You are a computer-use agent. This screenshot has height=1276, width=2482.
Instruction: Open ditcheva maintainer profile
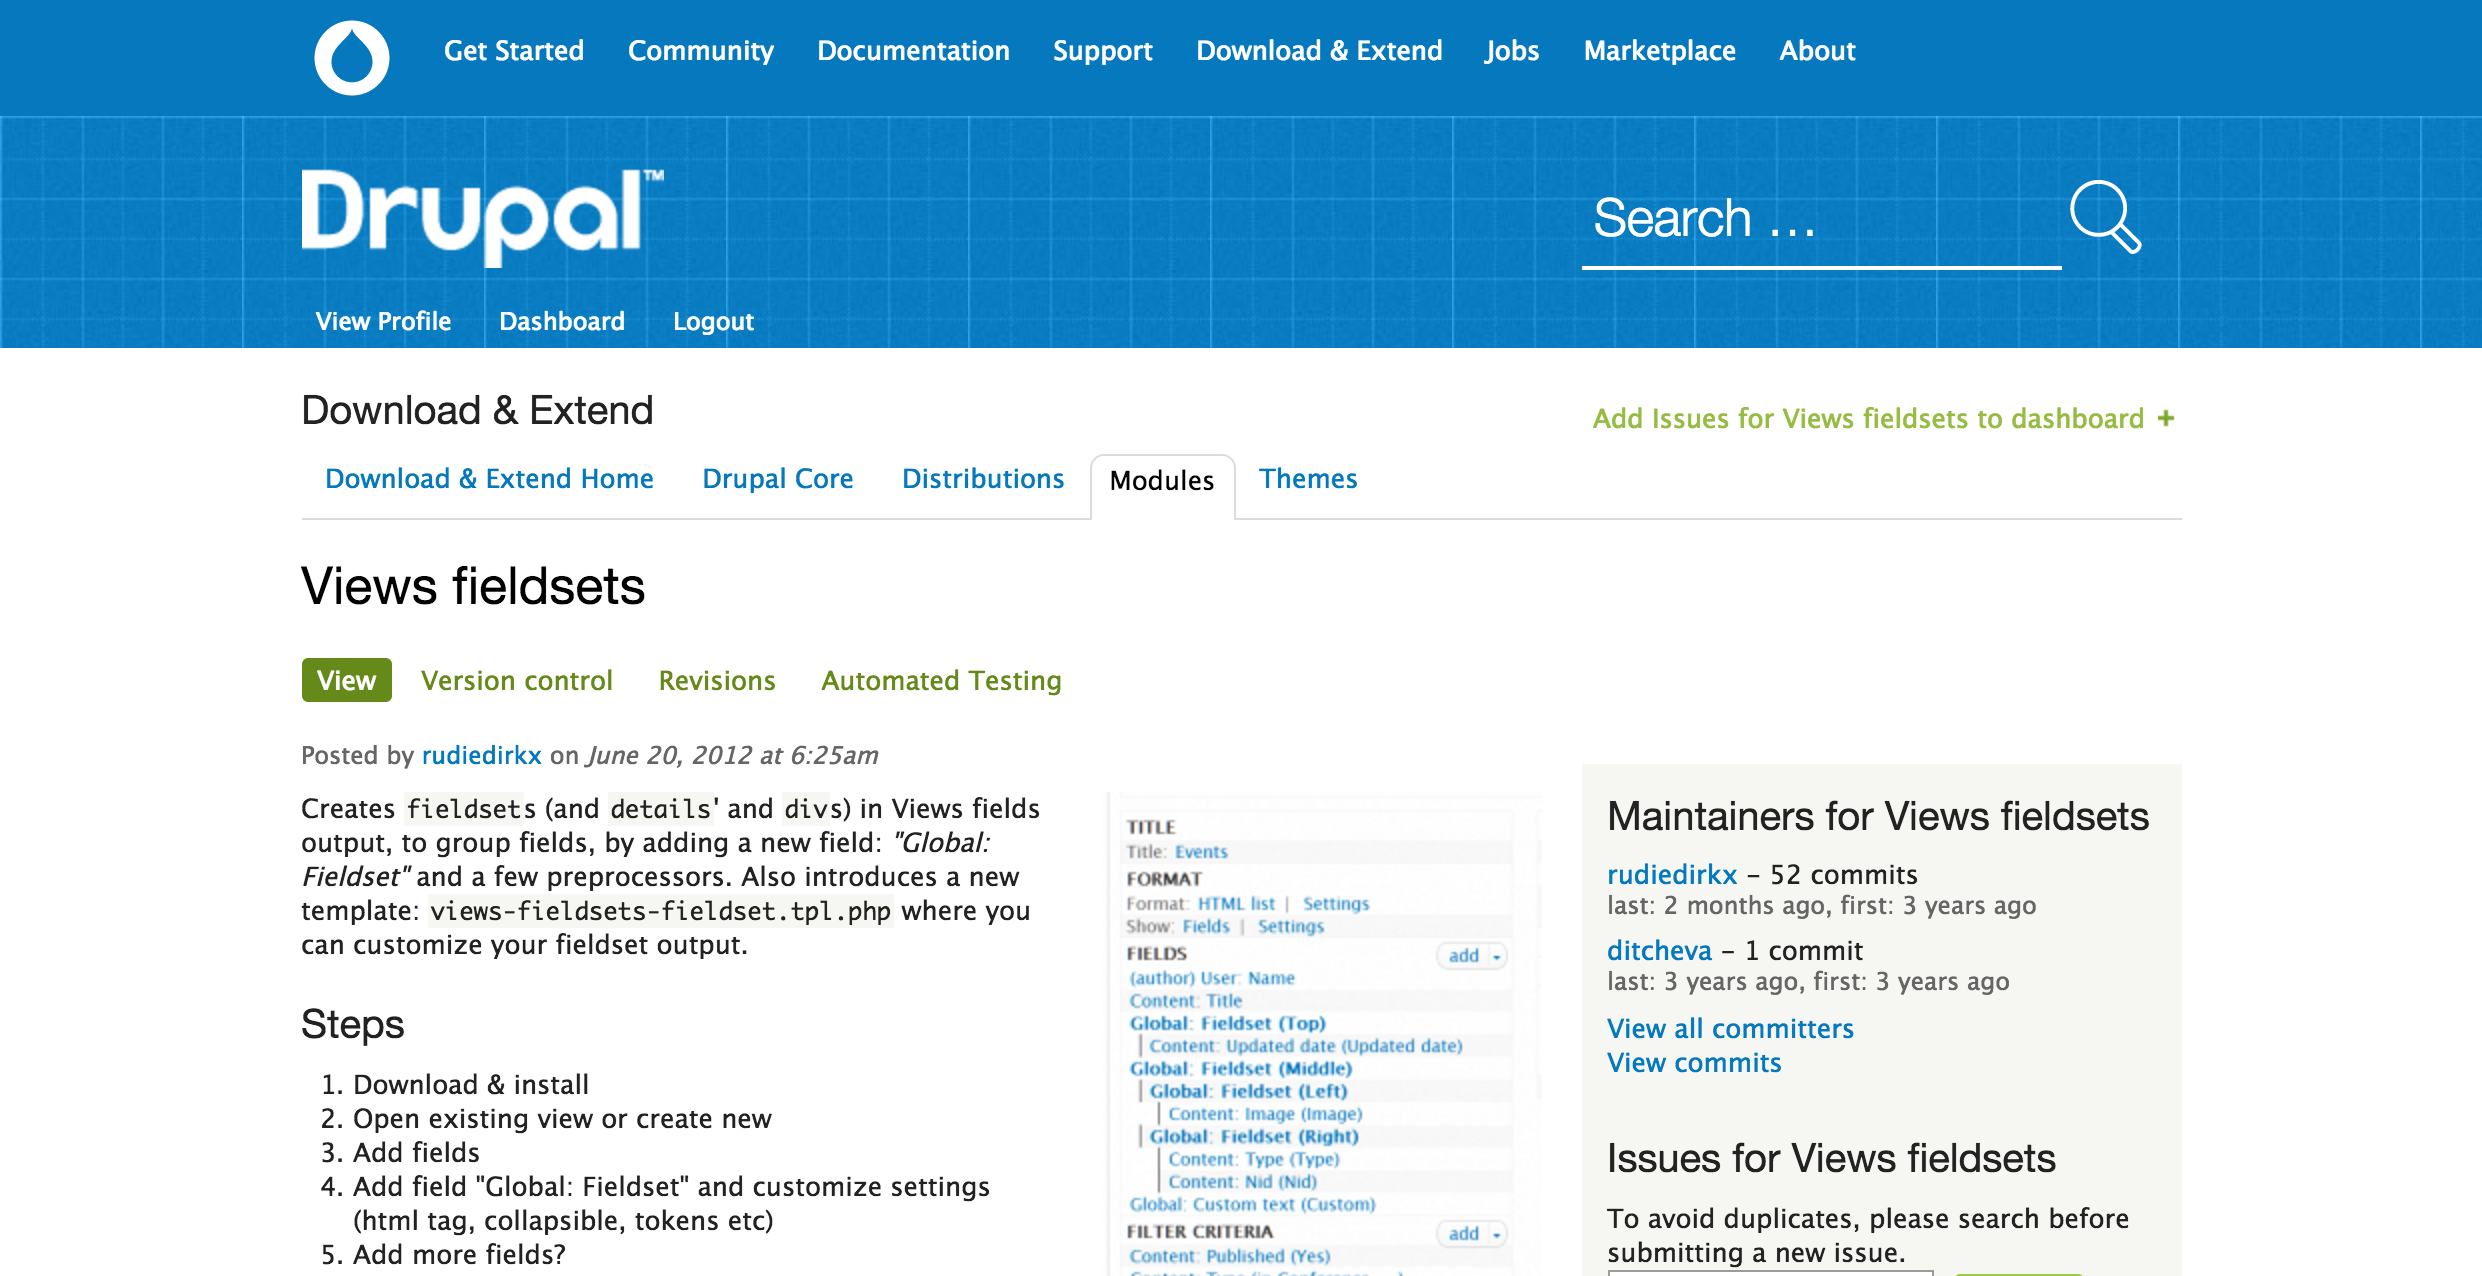click(x=1659, y=950)
